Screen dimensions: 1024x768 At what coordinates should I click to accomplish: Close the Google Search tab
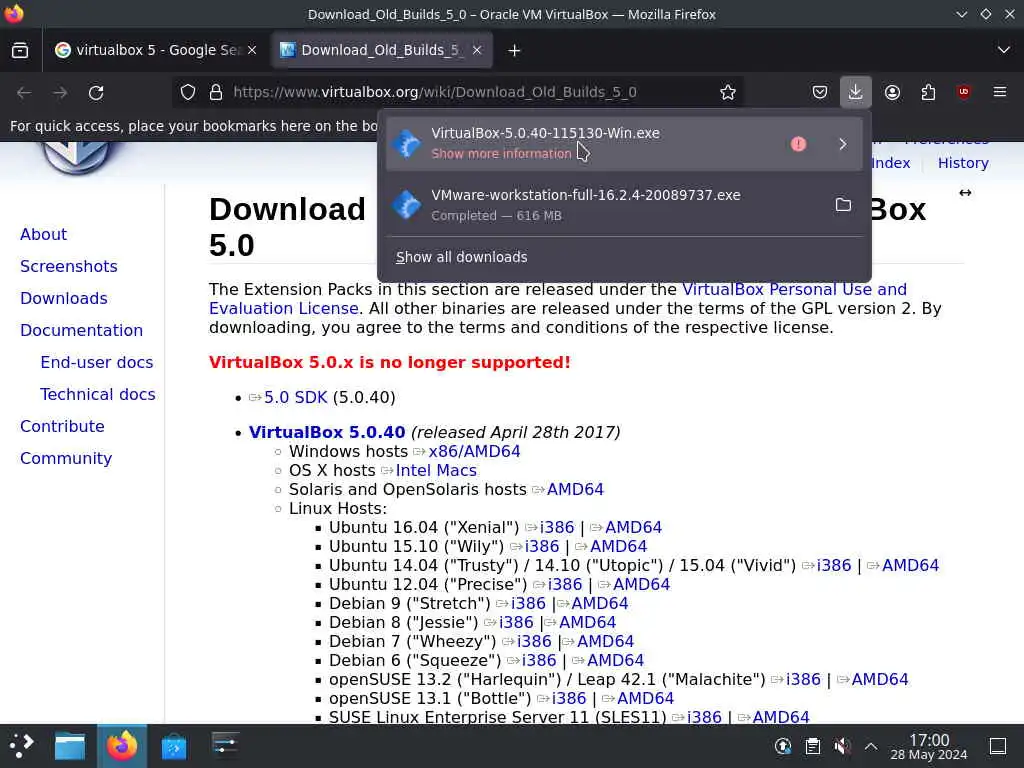point(252,50)
